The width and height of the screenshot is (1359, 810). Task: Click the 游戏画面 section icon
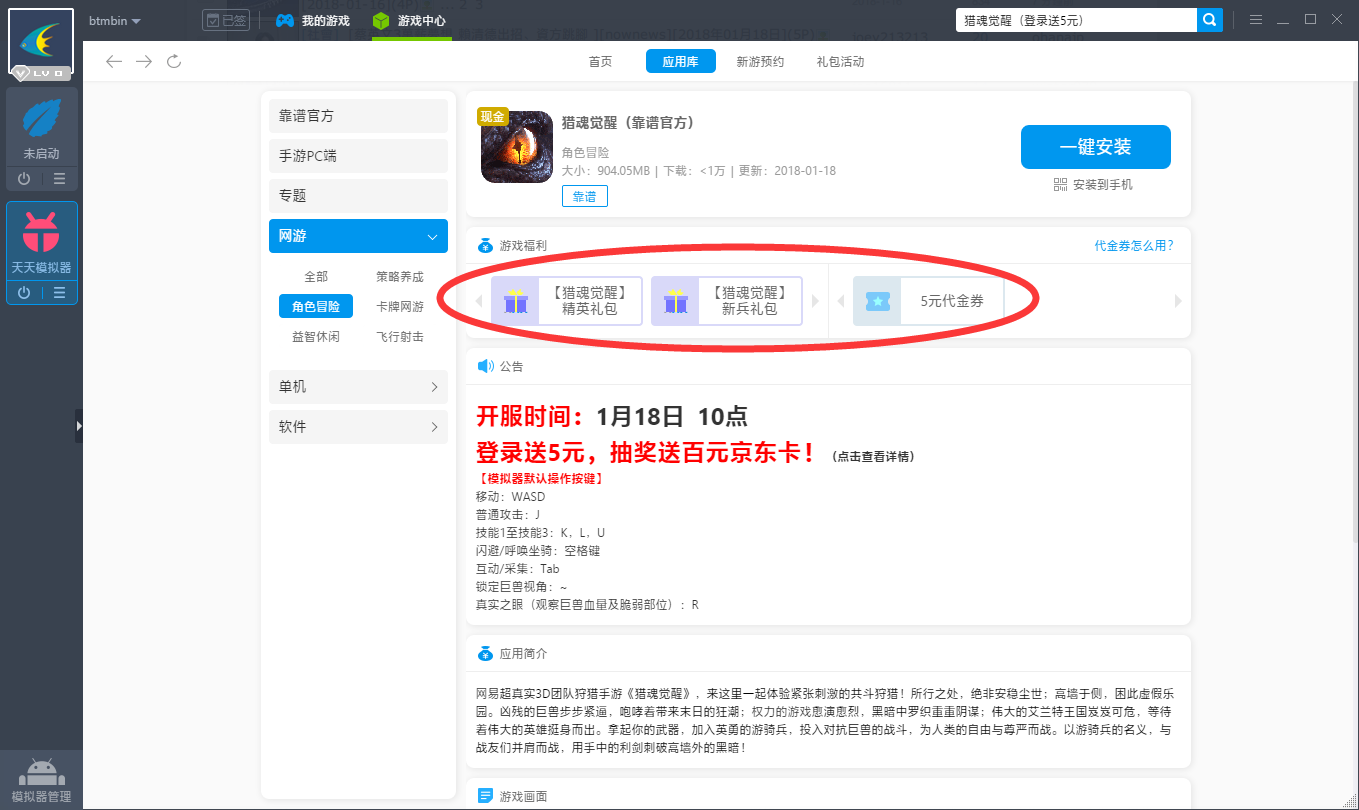click(485, 796)
